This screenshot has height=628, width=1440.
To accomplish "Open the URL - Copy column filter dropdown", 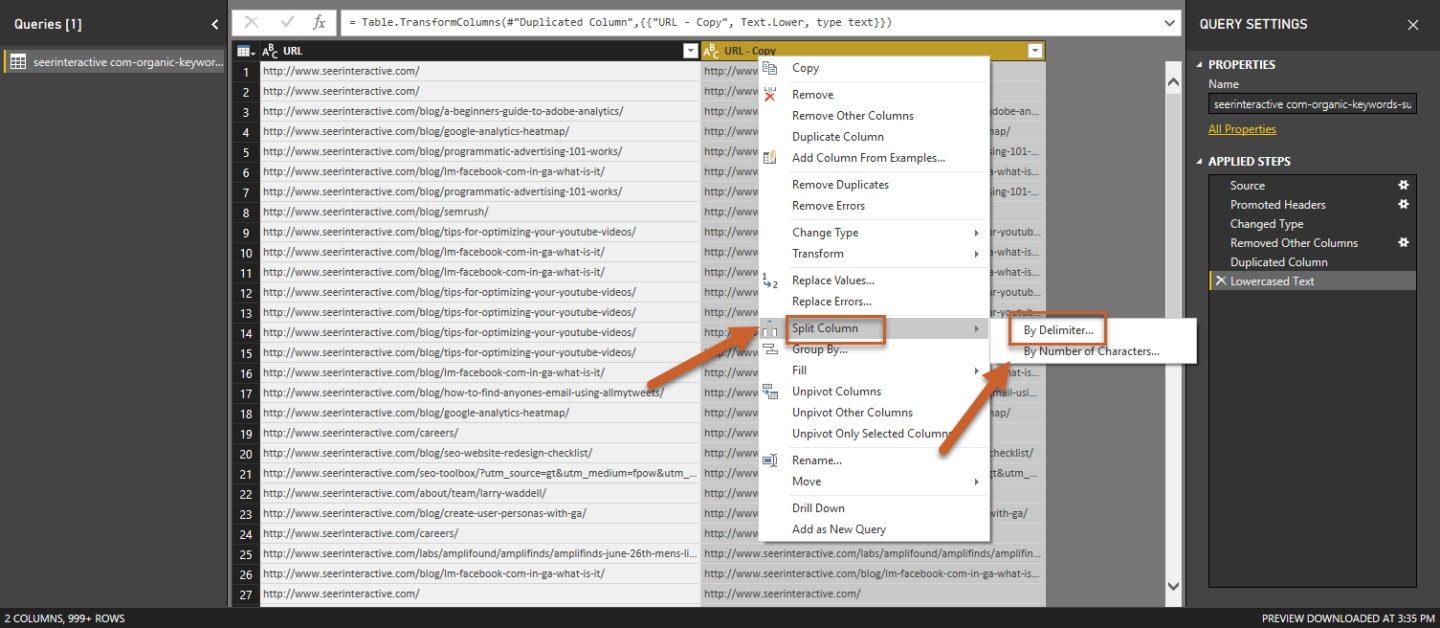I will [x=1035, y=51].
